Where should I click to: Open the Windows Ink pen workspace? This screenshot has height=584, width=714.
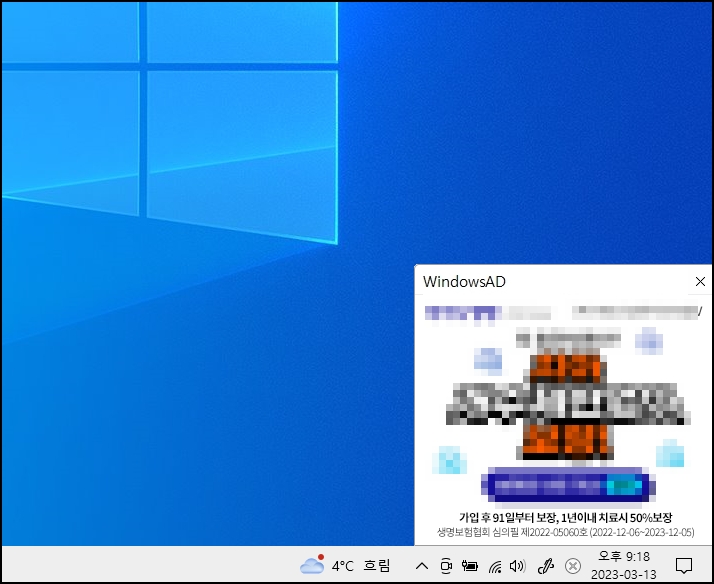(545, 566)
